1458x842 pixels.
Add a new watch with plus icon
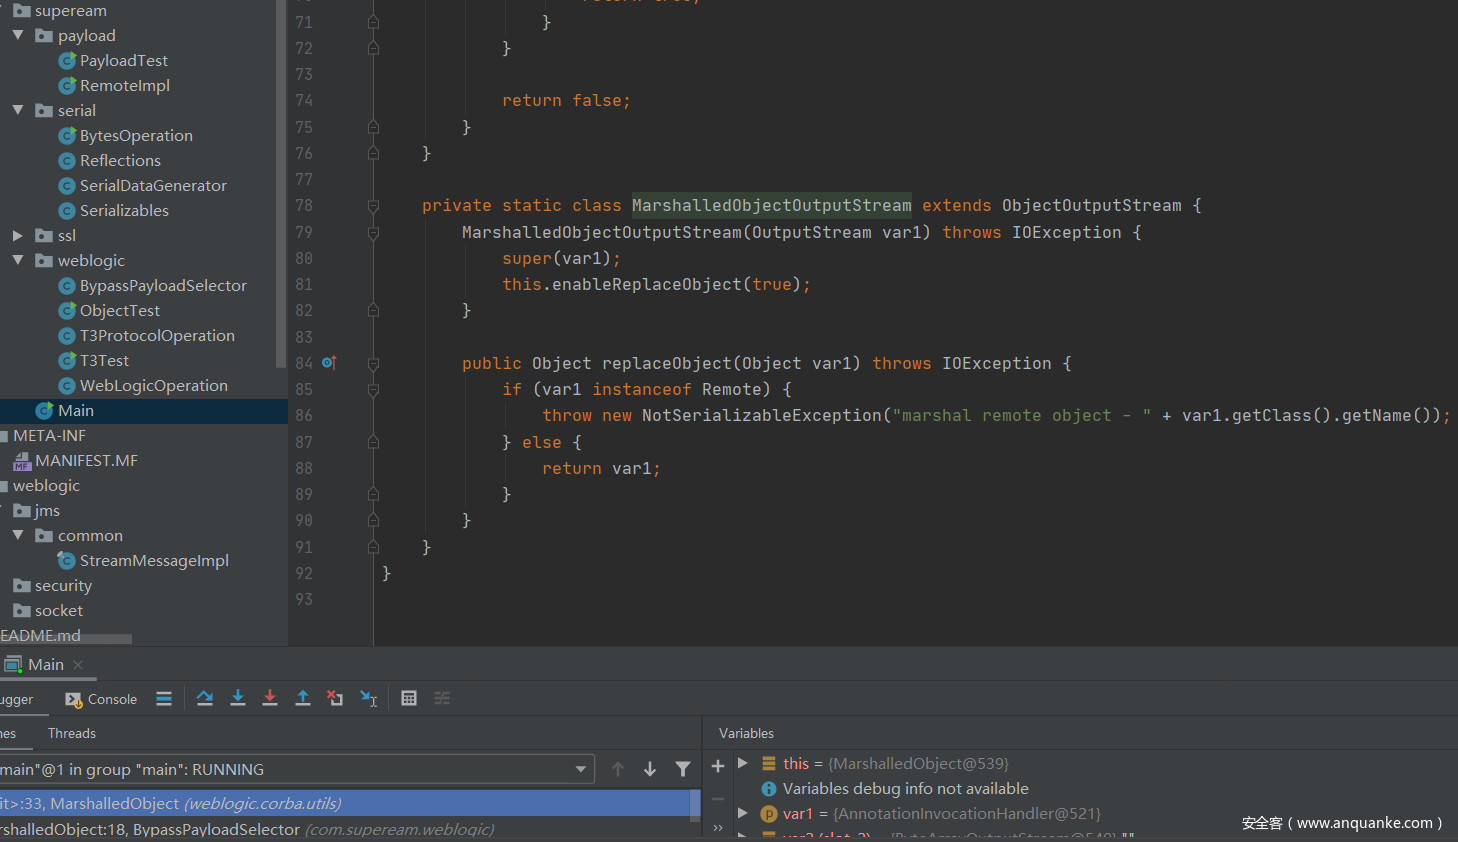(718, 766)
